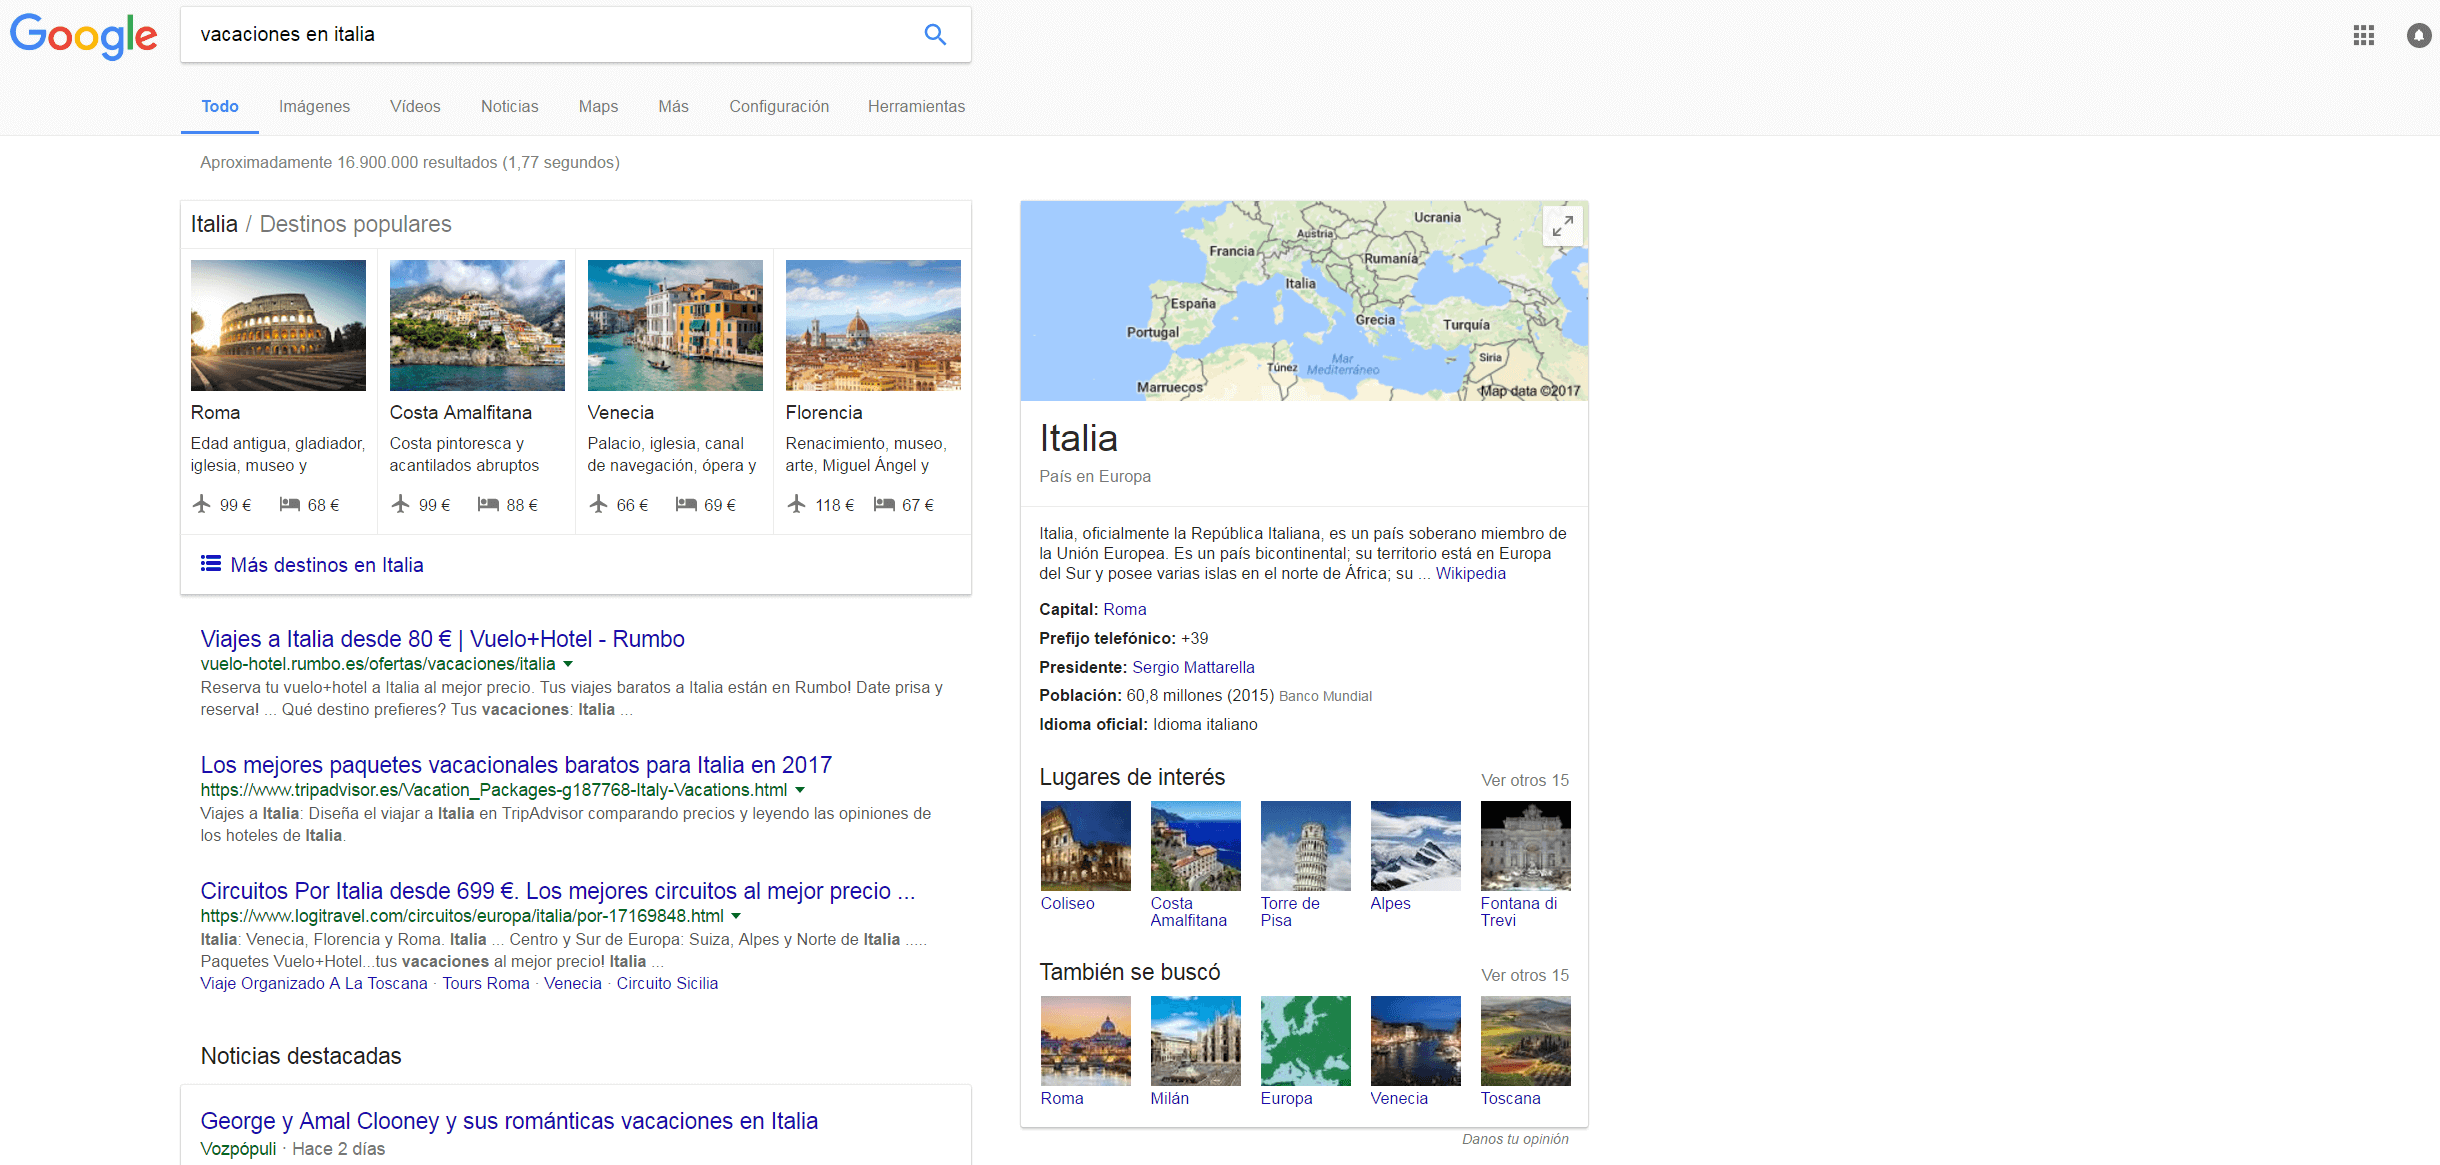Open the Más search menu
This screenshot has height=1165, width=2440.
click(673, 106)
